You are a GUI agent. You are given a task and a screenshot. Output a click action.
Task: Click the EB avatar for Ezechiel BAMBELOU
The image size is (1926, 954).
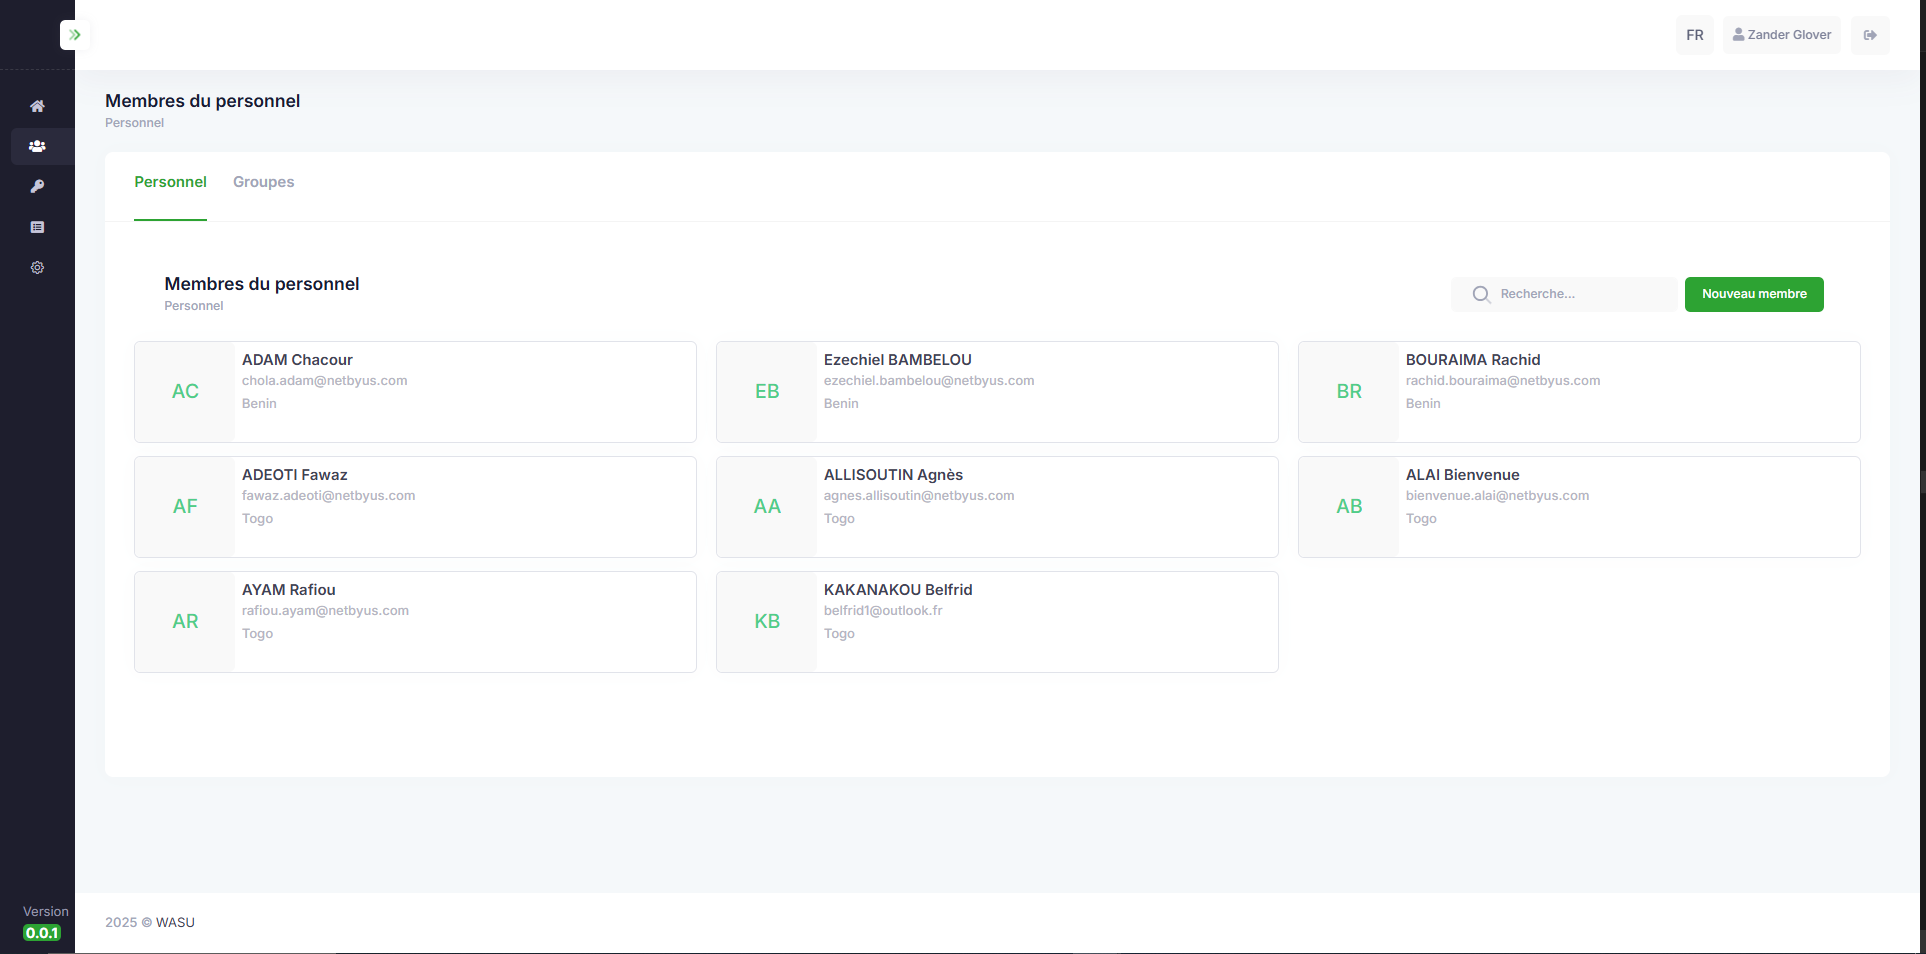point(767,392)
